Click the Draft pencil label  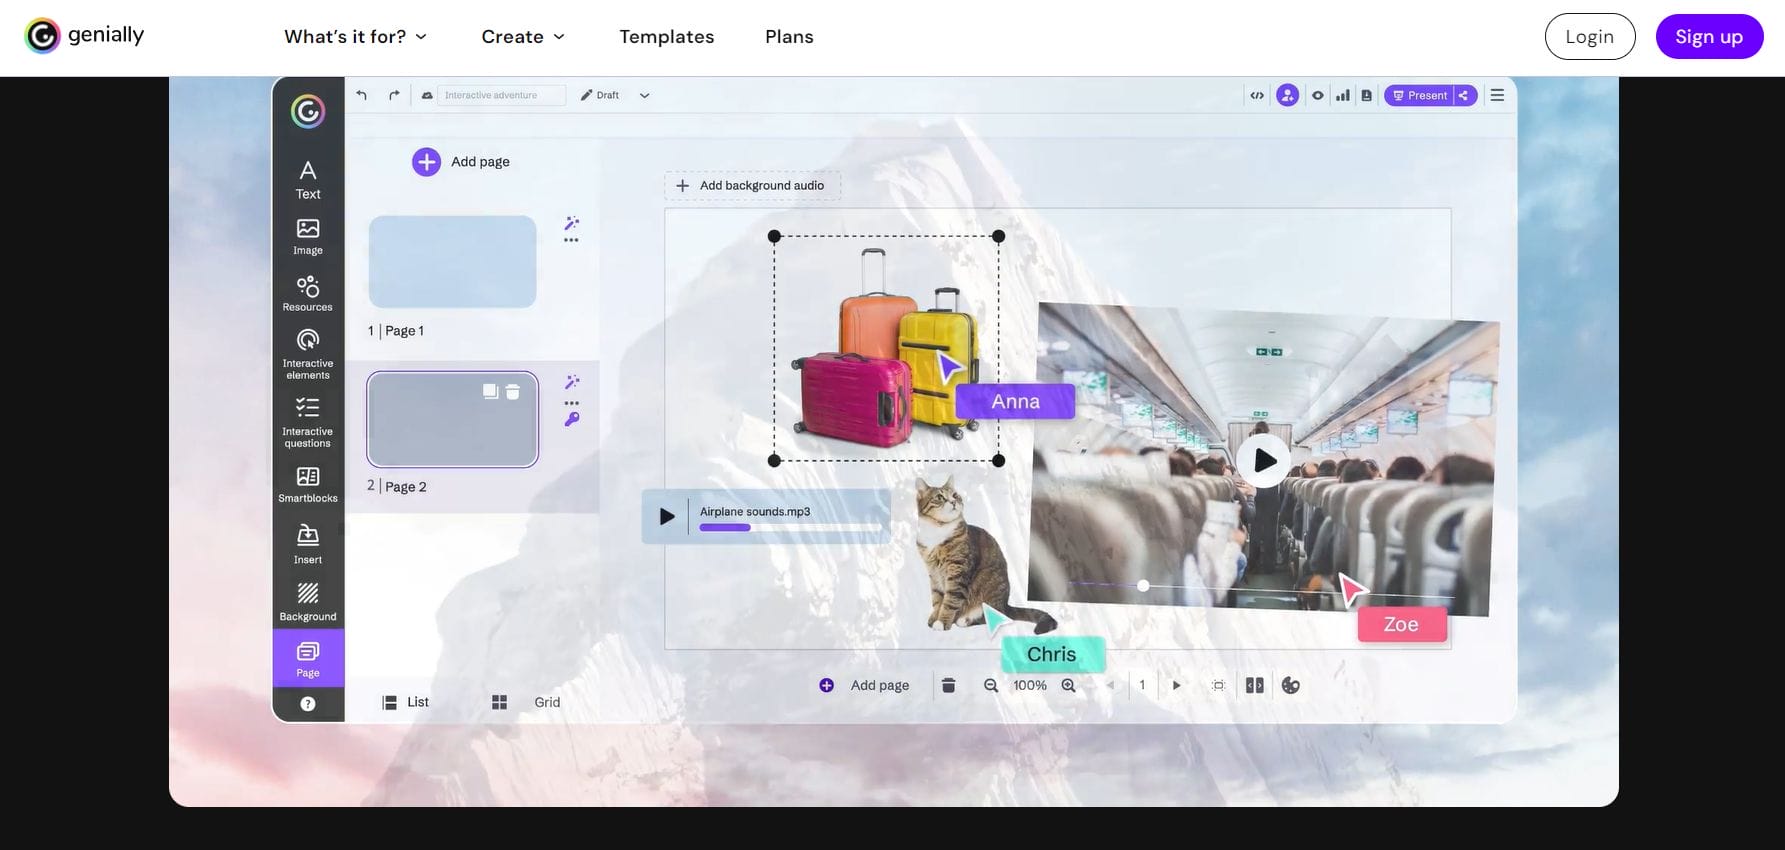click(600, 95)
